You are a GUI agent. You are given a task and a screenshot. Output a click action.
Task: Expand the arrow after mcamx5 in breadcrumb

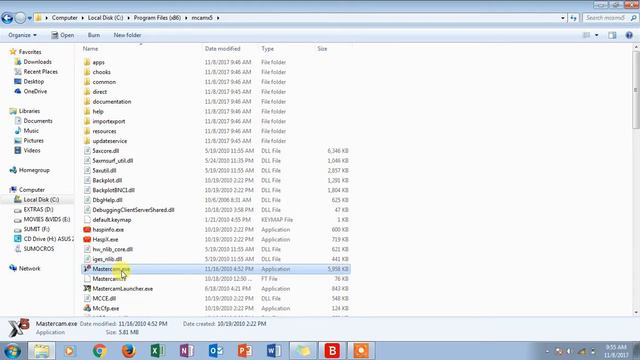pos(218,18)
